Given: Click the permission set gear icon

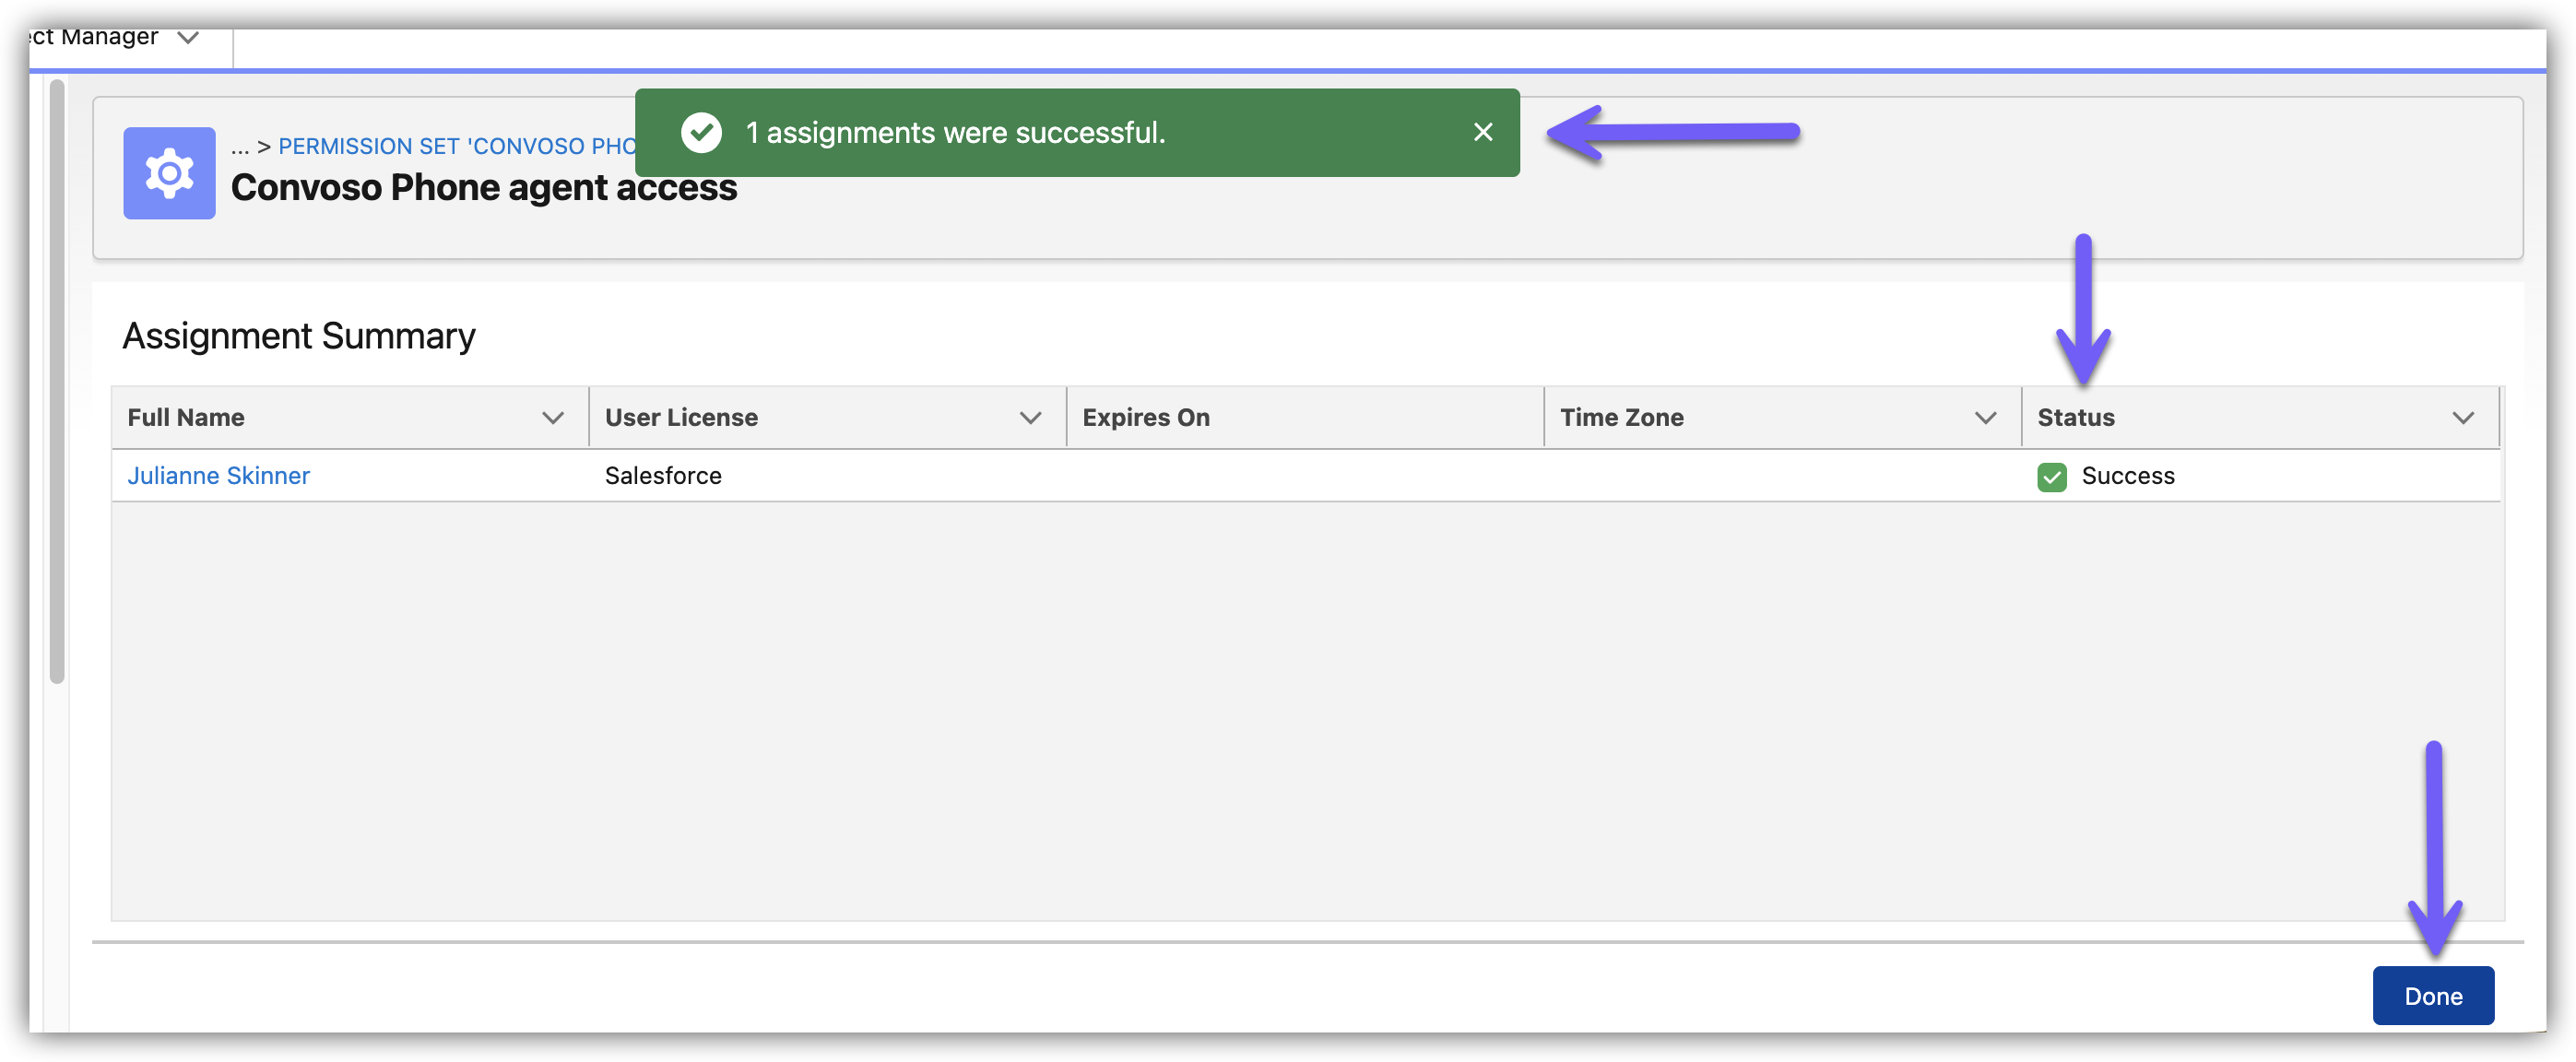Looking at the screenshot, I should point(169,173).
